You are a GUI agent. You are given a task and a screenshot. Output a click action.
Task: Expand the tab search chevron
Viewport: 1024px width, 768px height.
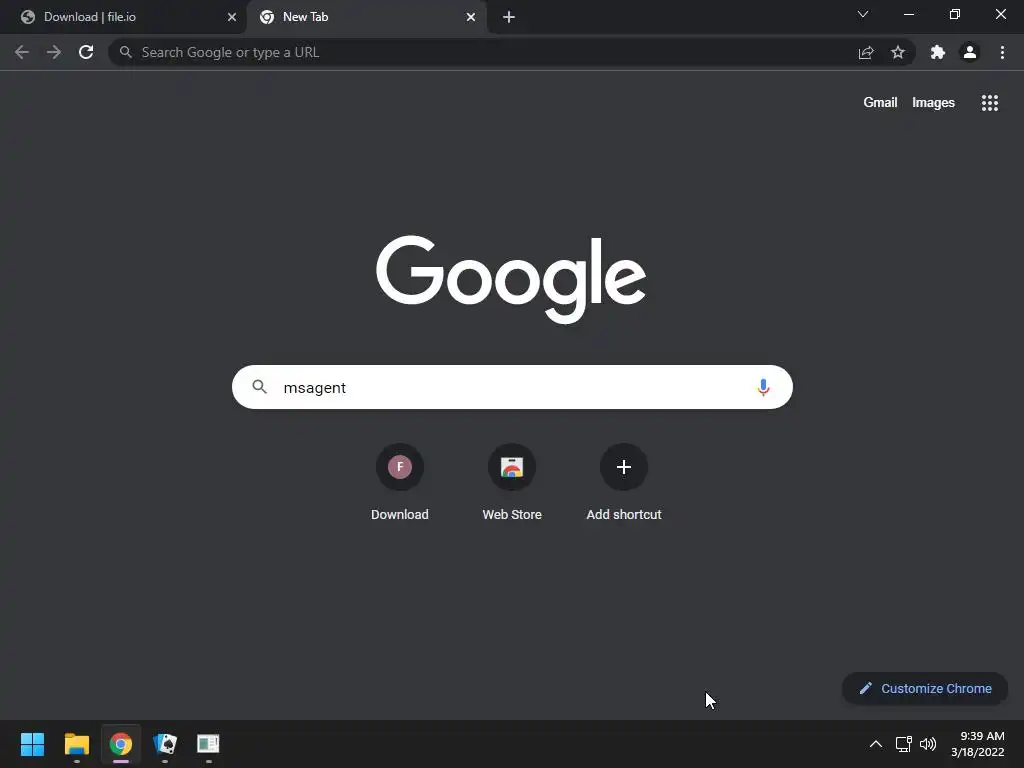click(863, 14)
